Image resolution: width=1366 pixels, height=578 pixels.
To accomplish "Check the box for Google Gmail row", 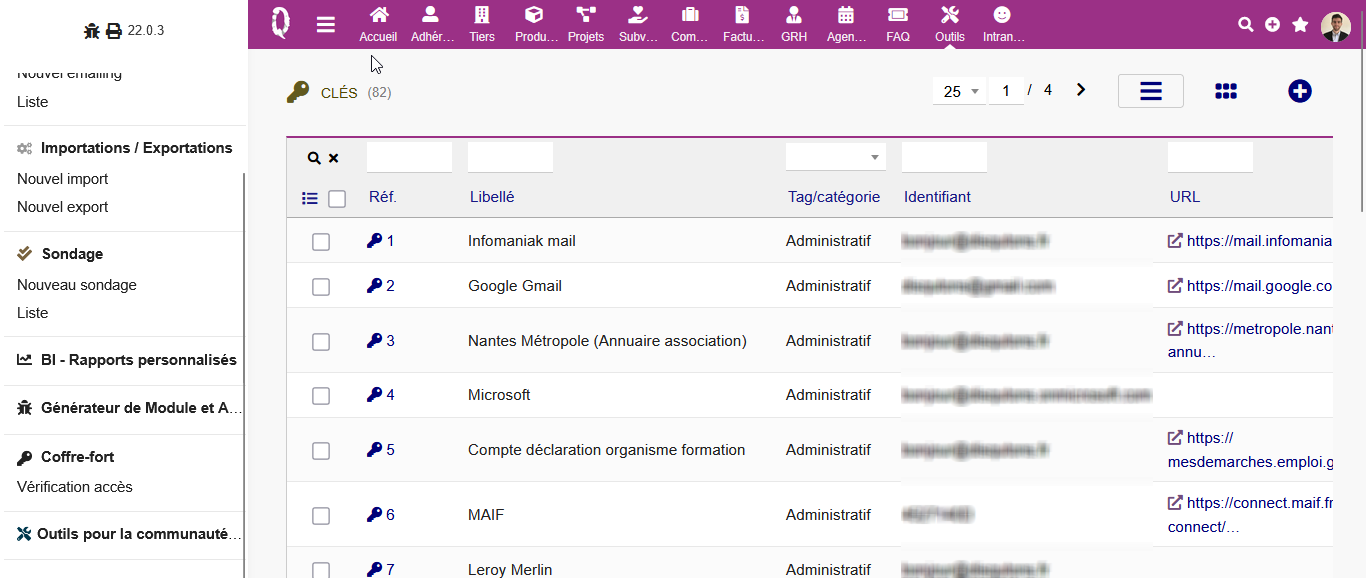I will tap(321, 287).
